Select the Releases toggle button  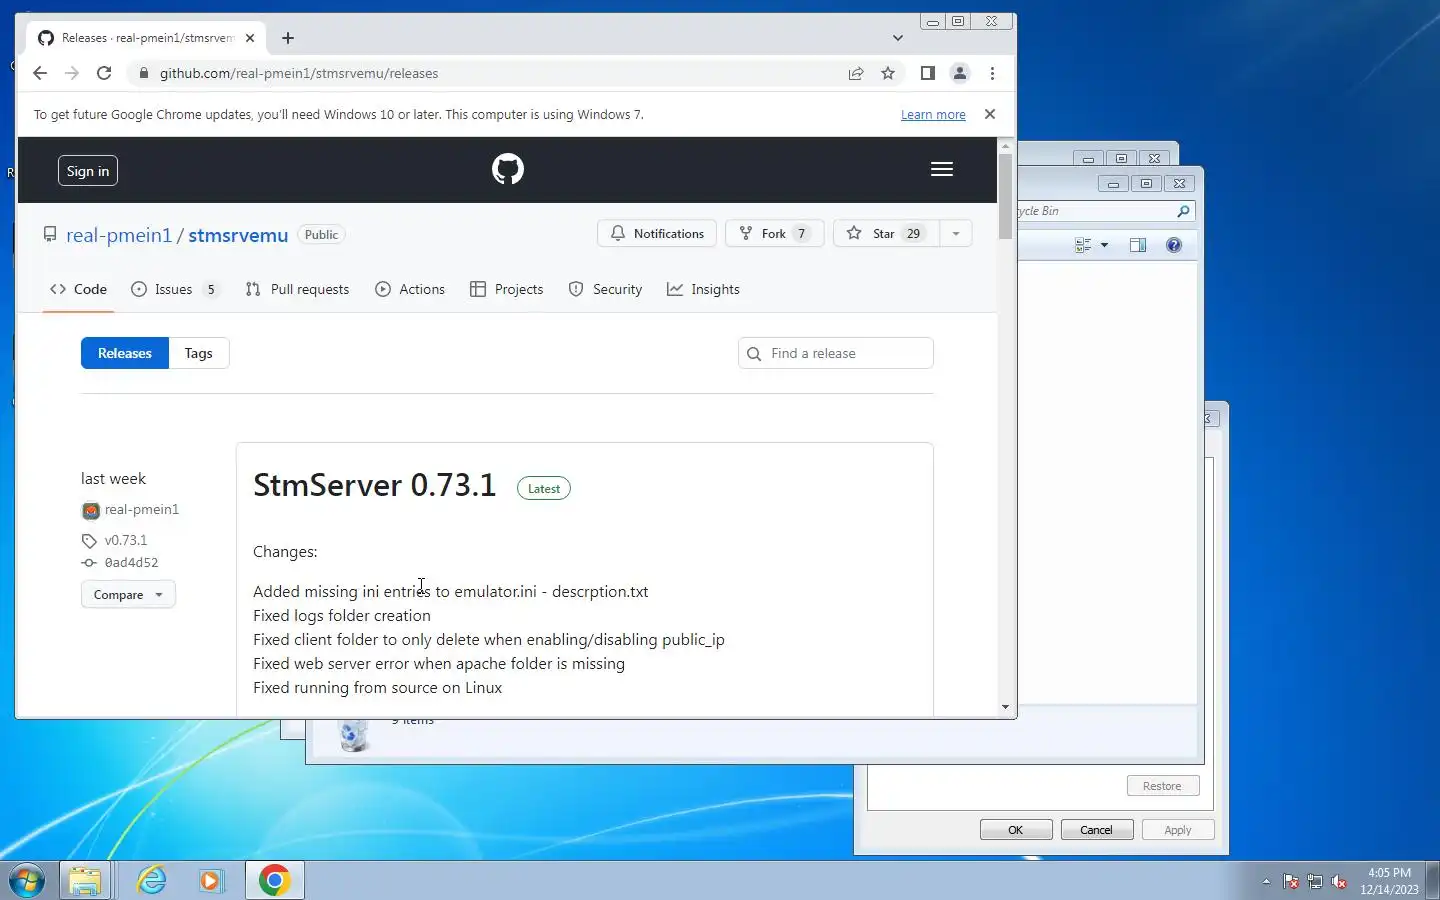point(125,353)
